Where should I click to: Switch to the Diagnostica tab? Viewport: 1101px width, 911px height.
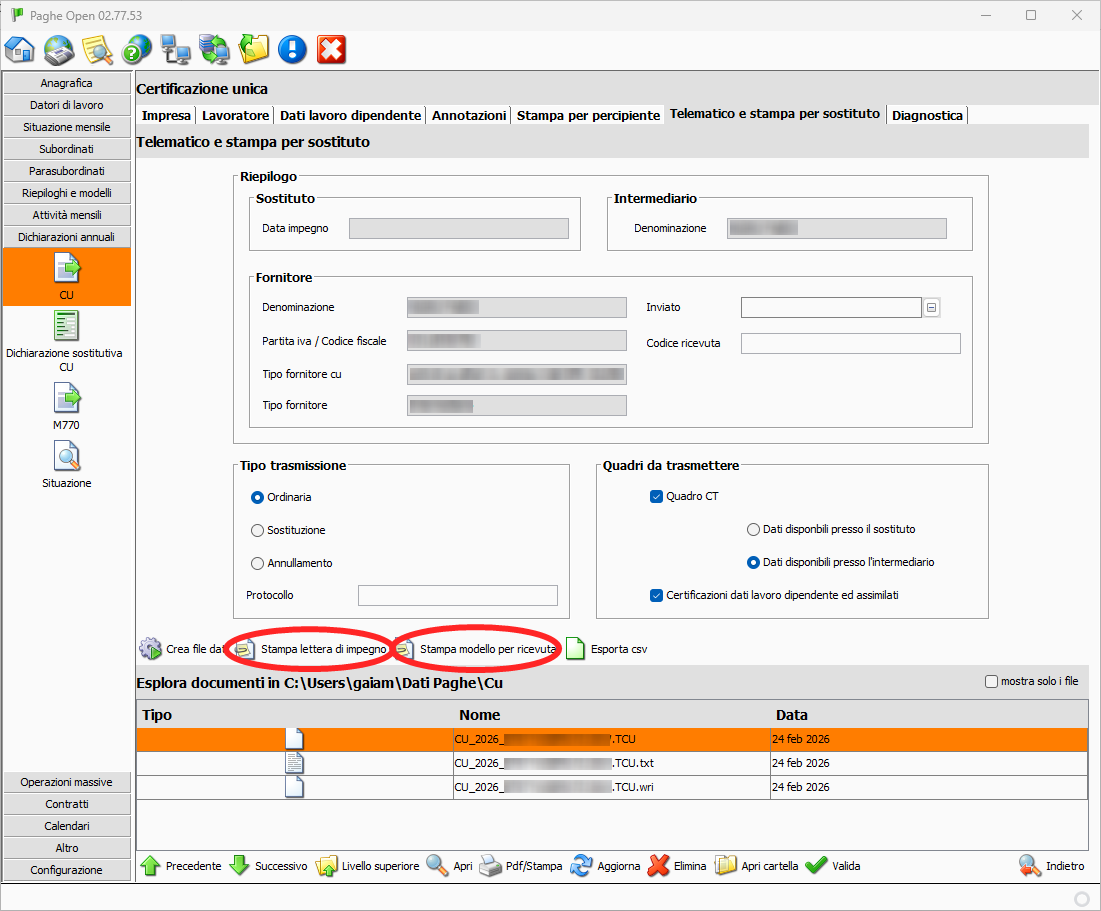coord(927,115)
